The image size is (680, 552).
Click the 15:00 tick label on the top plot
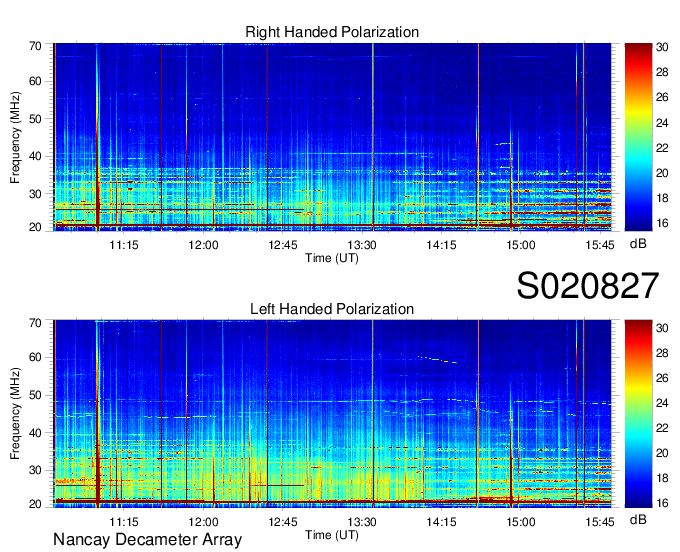[x=521, y=245]
